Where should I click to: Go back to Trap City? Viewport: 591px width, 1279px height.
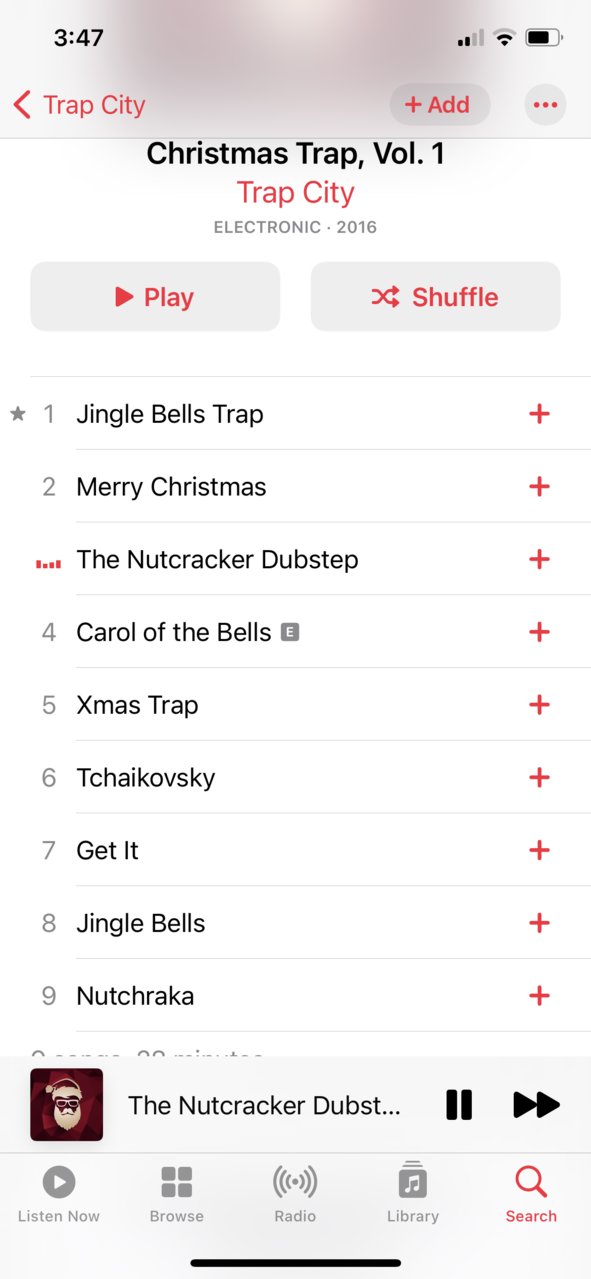[80, 105]
